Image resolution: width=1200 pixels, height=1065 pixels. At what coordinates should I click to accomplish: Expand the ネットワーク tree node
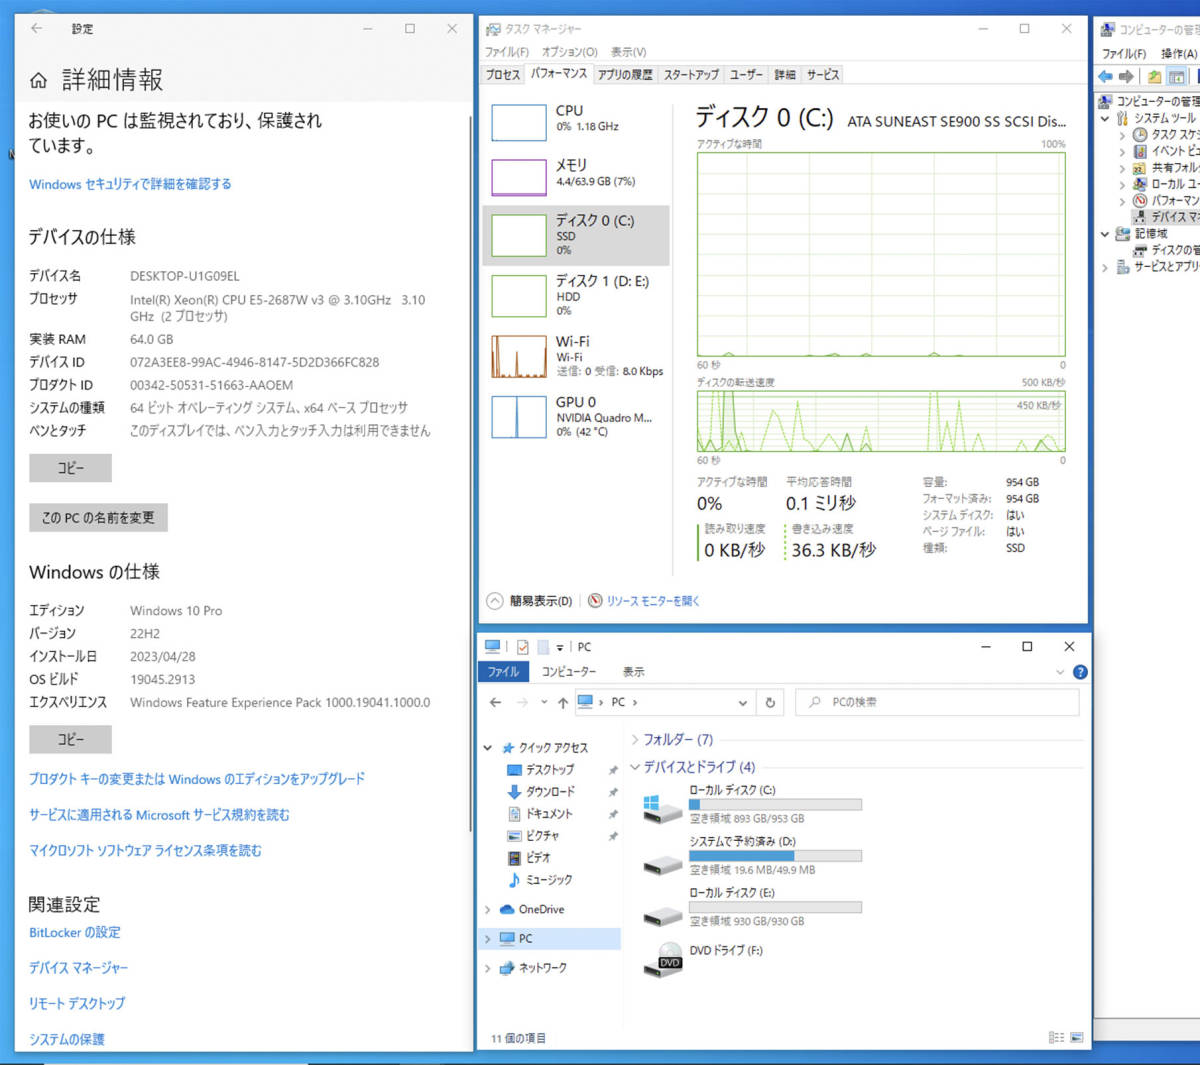coord(488,968)
